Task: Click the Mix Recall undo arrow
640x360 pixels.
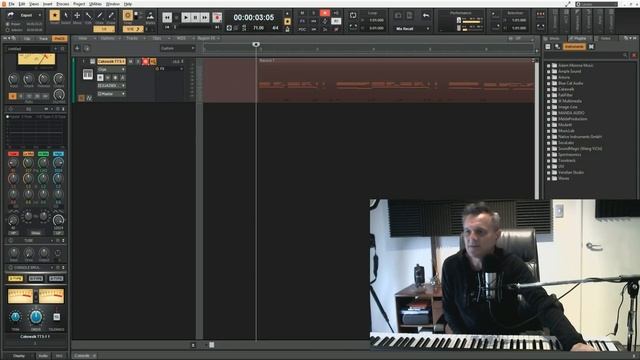Action: (426, 16)
